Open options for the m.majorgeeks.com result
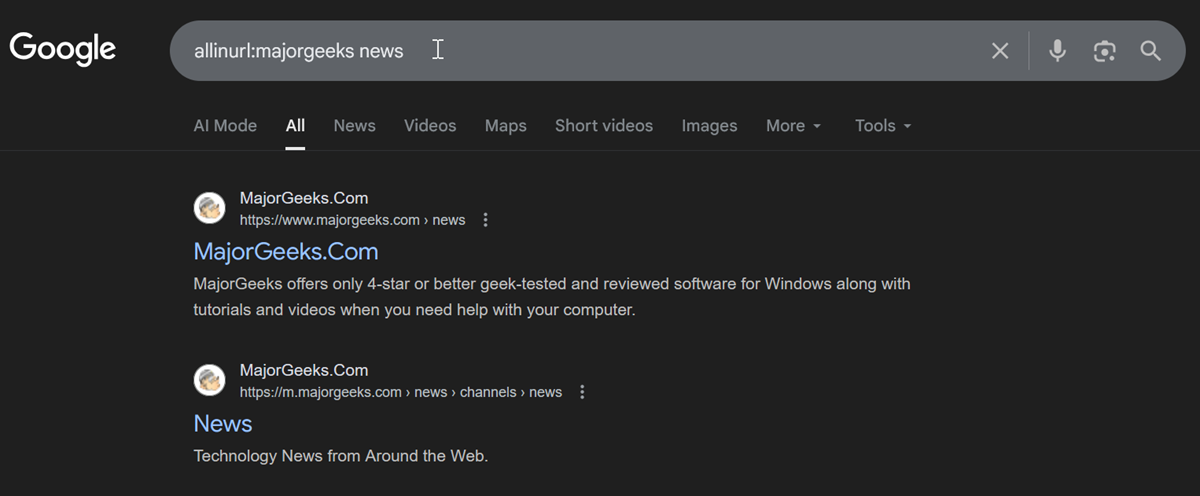This screenshot has height=496, width=1200. pyautogui.click(x=583, y=392)
